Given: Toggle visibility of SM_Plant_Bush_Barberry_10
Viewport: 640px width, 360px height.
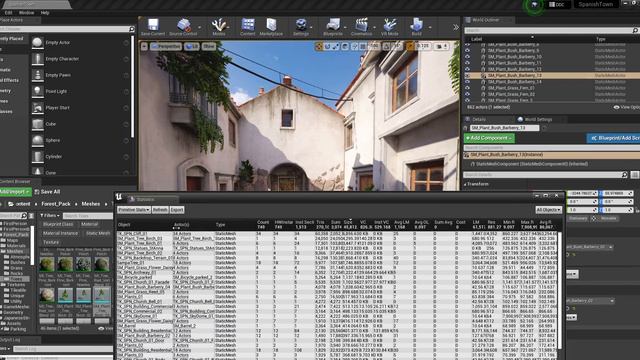Looking at the screenshot, I should coord(467,57).
